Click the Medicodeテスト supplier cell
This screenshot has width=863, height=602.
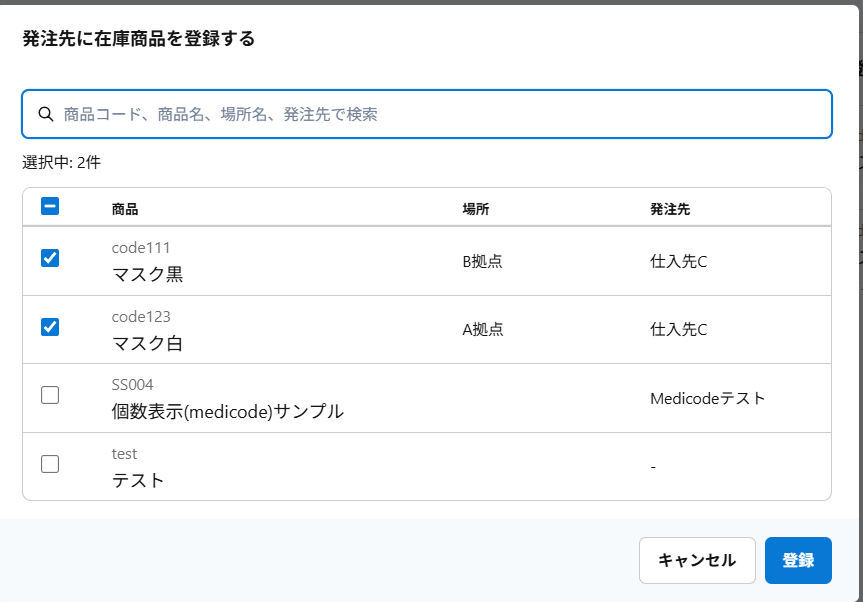click(707, 398)
